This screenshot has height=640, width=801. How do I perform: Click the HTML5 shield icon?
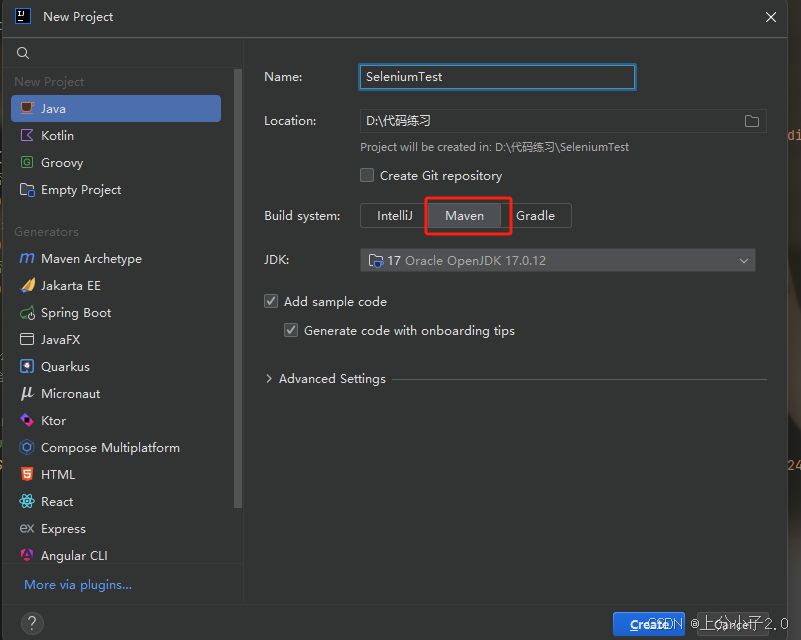(27, 474)
